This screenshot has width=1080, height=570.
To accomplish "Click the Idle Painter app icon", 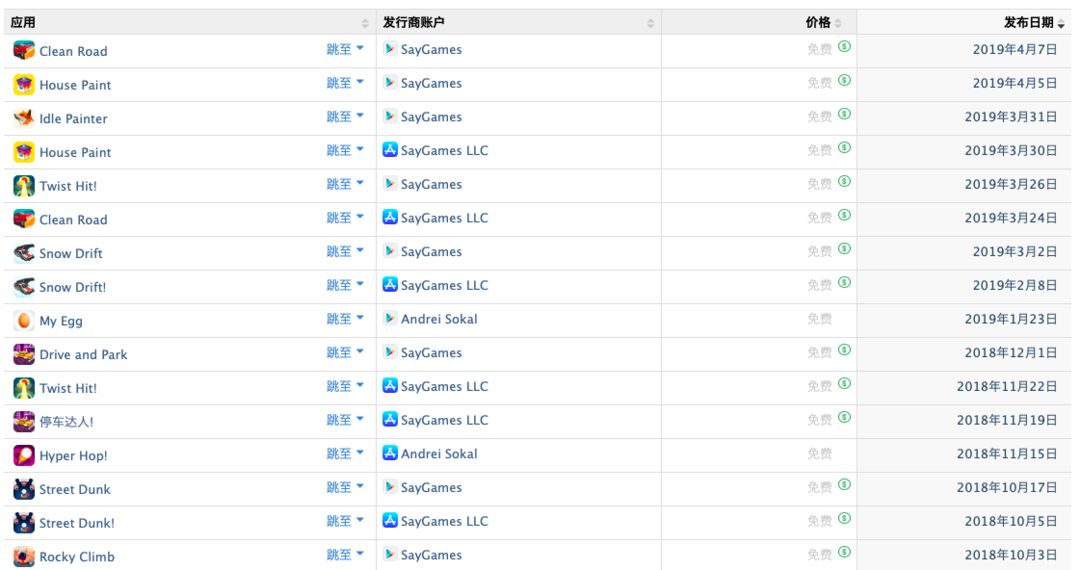I will (x=24, y=118).
